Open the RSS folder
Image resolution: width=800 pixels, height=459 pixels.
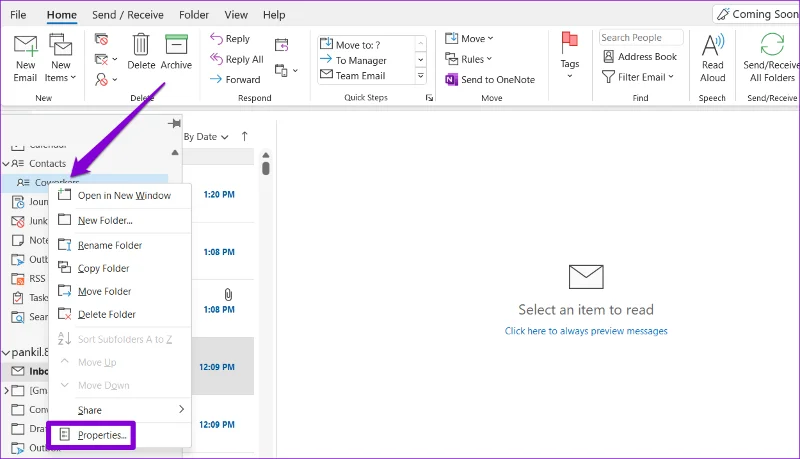29,278
